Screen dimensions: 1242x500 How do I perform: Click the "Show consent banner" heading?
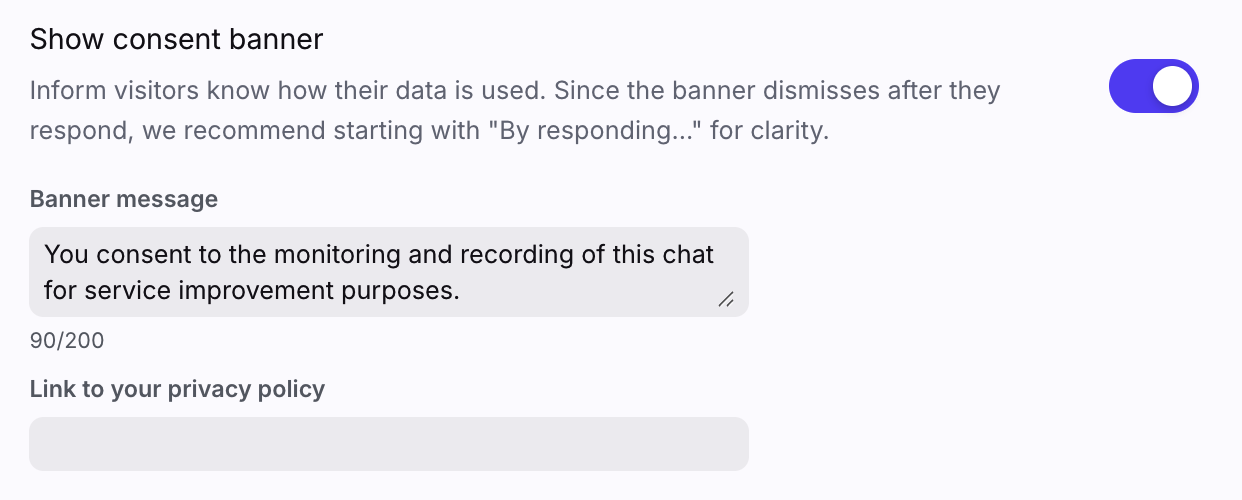[x=176, y=39]
